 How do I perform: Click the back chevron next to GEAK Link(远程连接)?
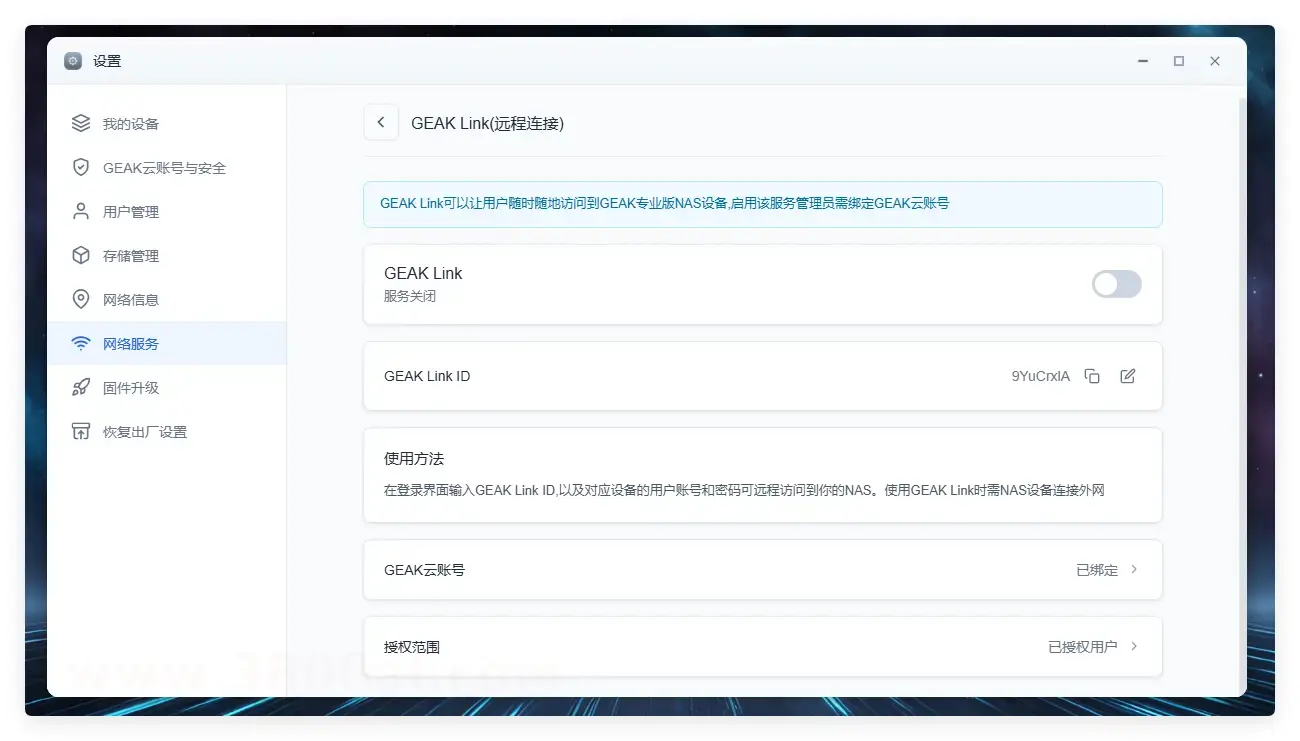pos(381,122)
